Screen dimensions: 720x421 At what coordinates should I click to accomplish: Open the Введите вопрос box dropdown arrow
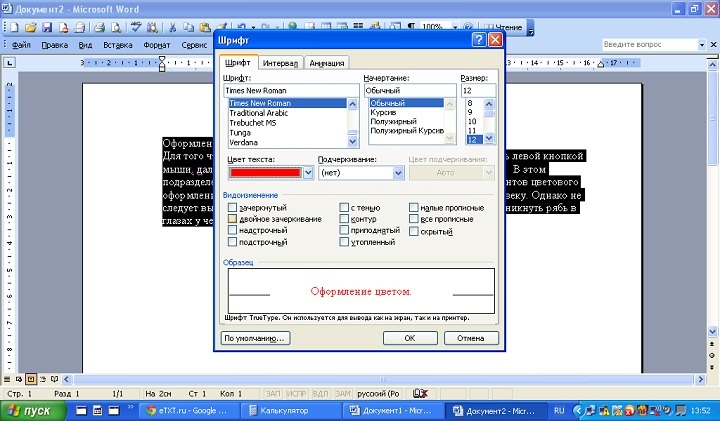coord(702,45)
